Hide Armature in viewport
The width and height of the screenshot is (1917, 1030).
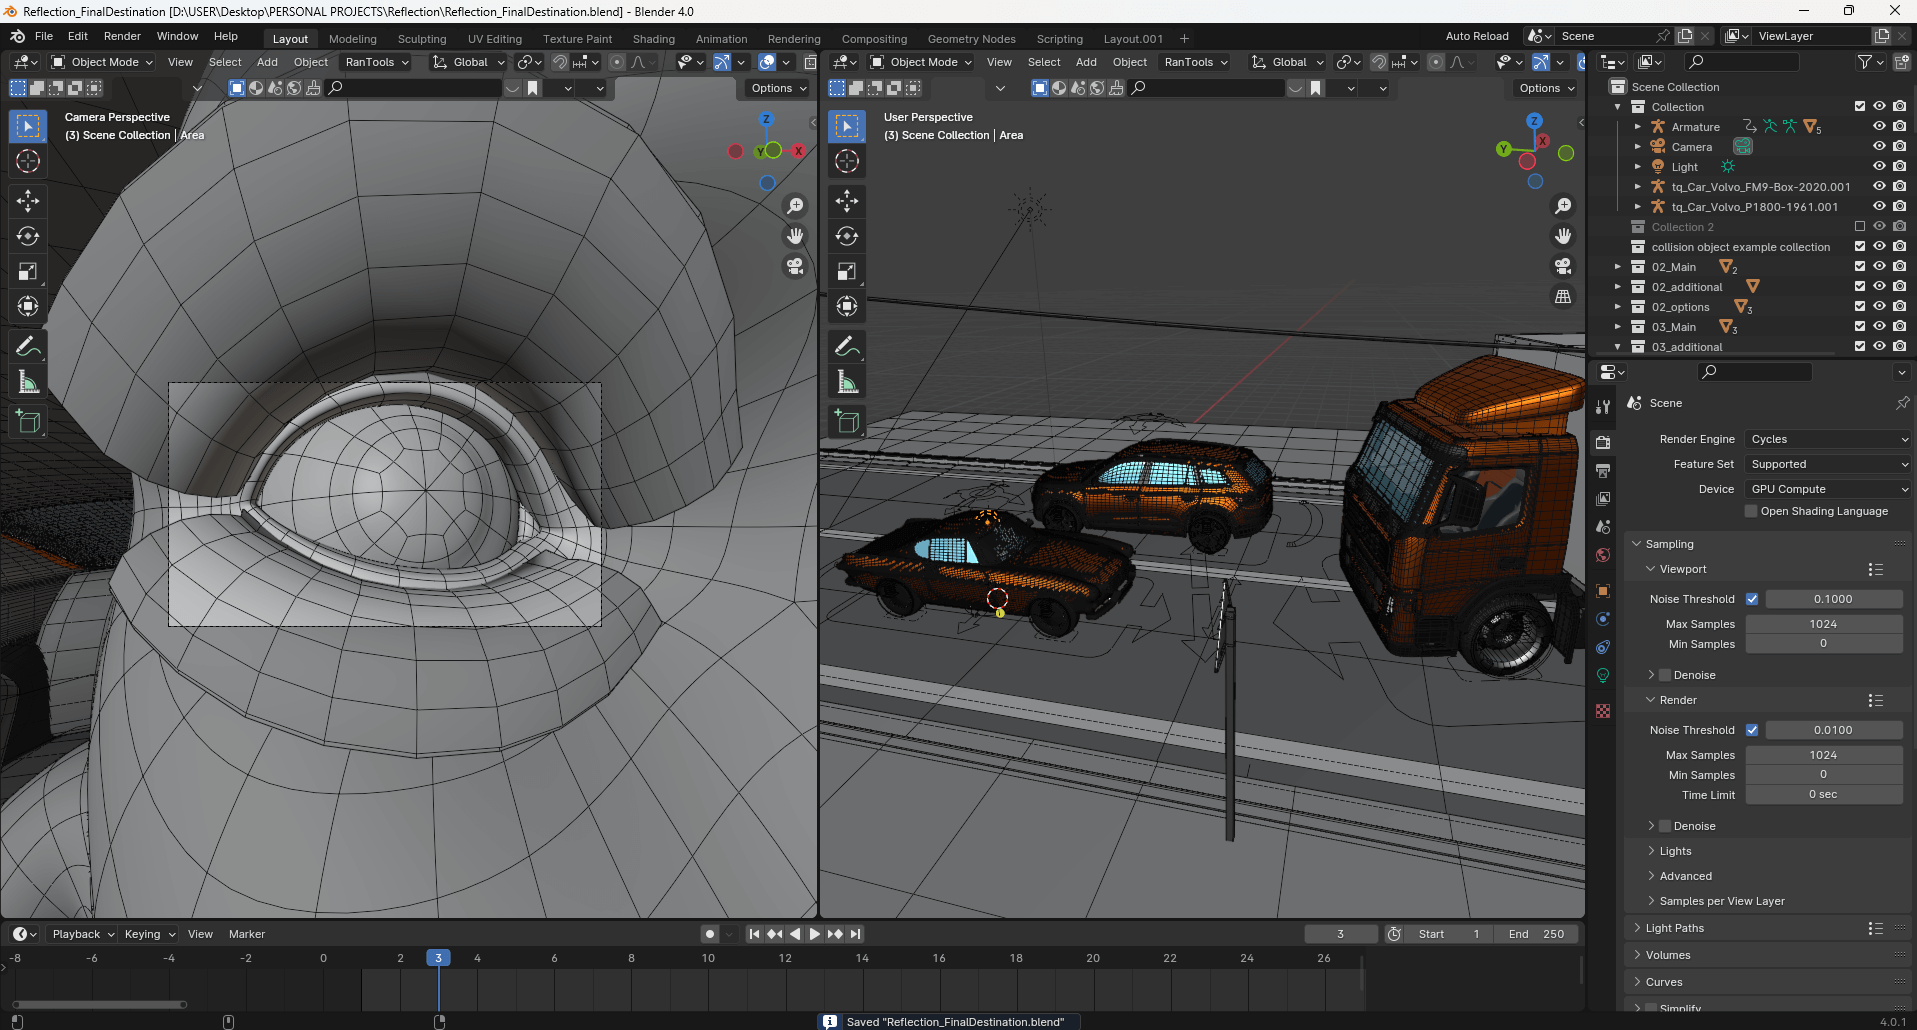click(1879, 126)
